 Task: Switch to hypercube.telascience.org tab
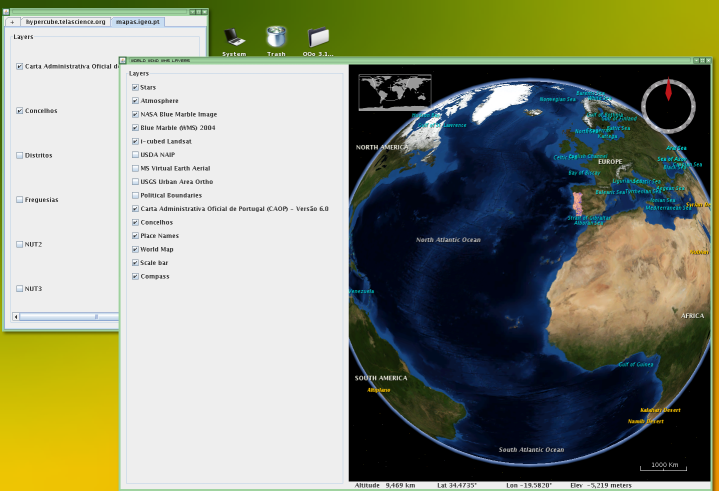66,21
